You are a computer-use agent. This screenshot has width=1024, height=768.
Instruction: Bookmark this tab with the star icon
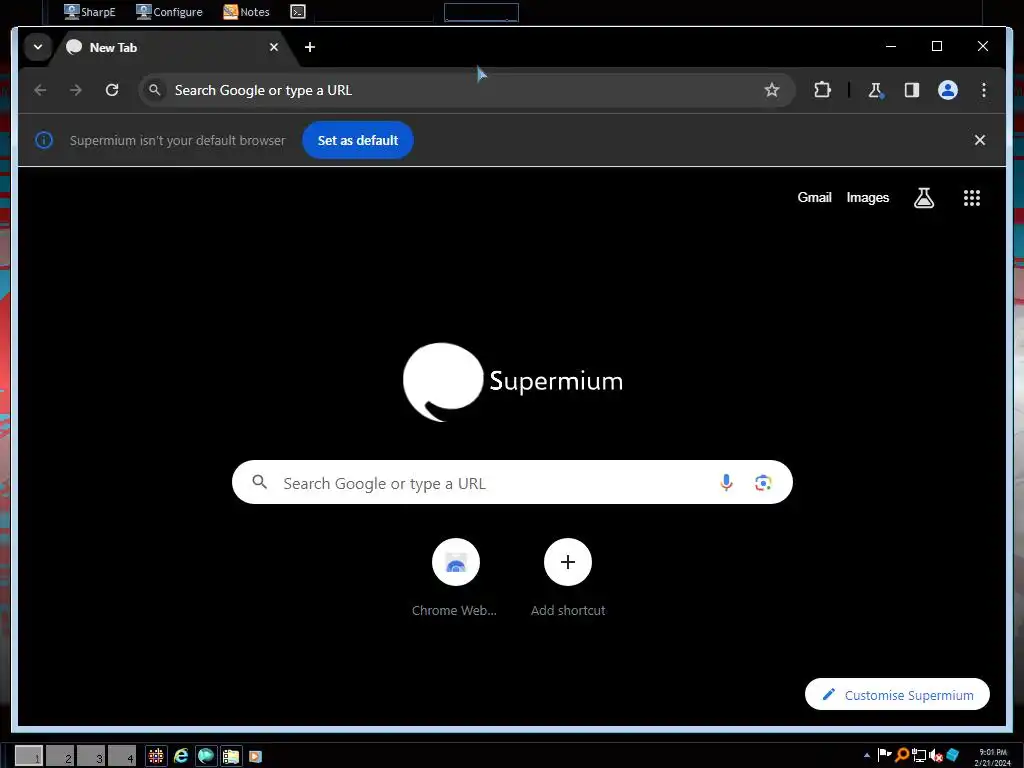coord(771,90)
